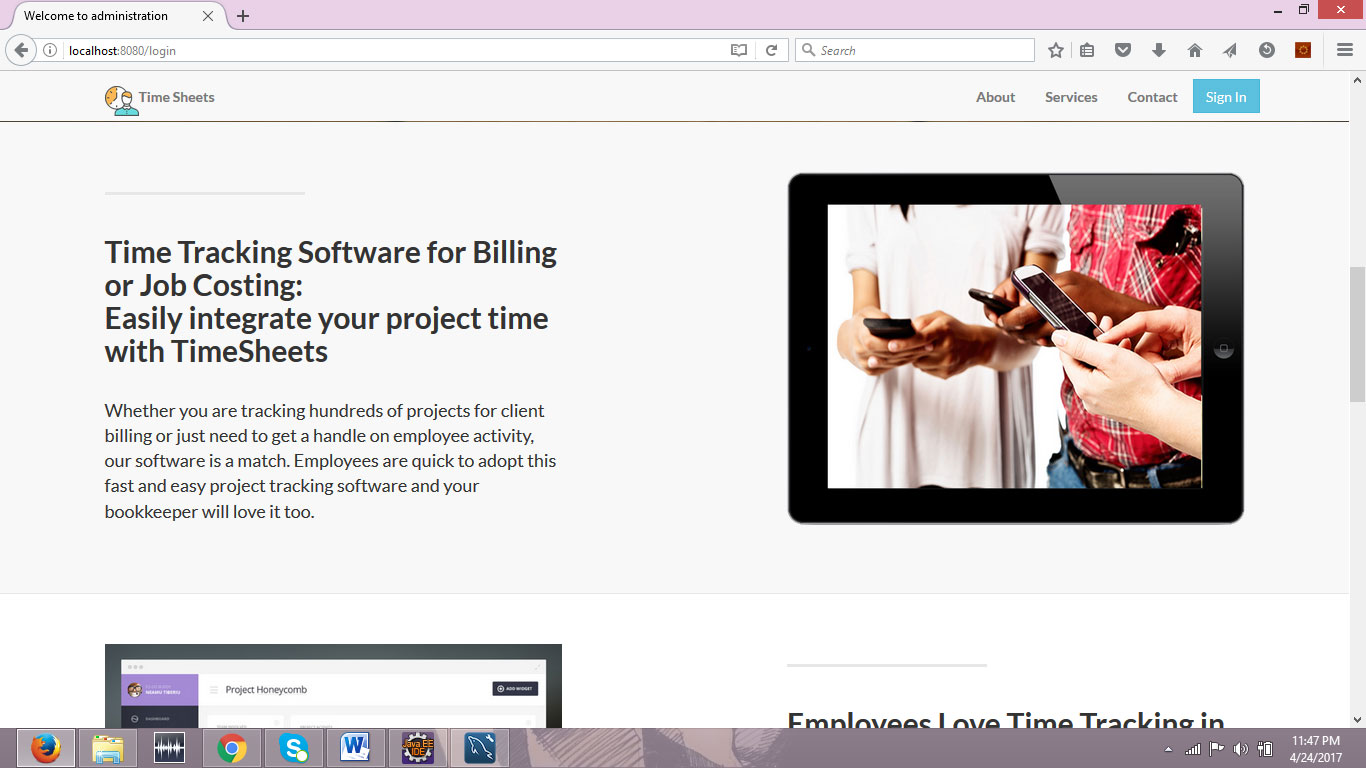Go to Firefox home page icon
The image size is (1366, 768).
[1195, 50]
